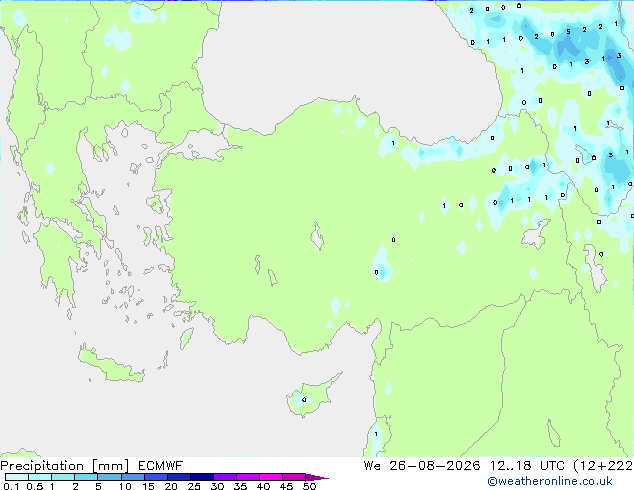Click the '(12+222' forecast step text

click(603, 466)
